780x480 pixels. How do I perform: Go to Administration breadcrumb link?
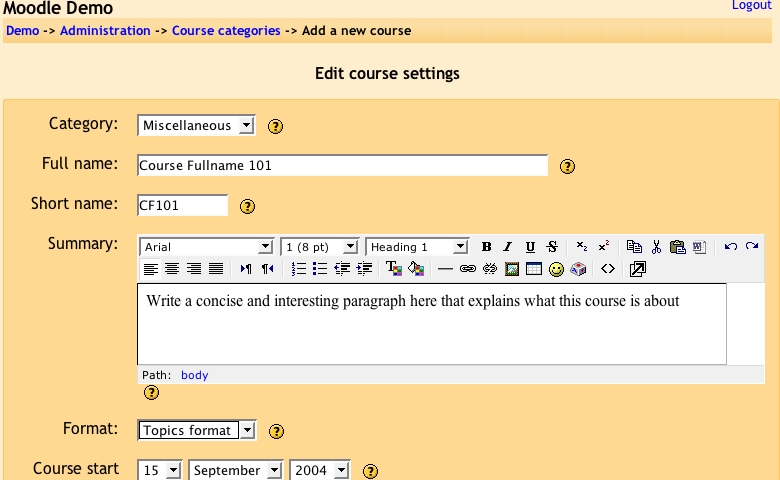click(x=105, y=31)
